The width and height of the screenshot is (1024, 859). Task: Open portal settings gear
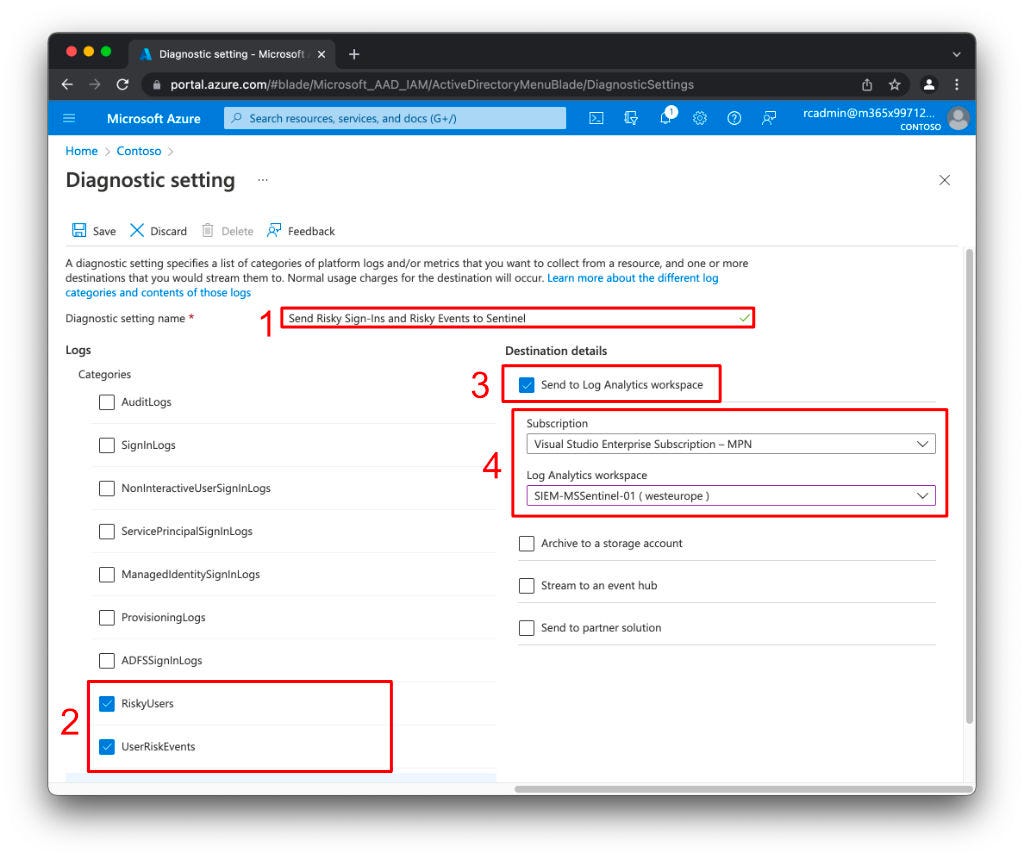pos(699,118)
